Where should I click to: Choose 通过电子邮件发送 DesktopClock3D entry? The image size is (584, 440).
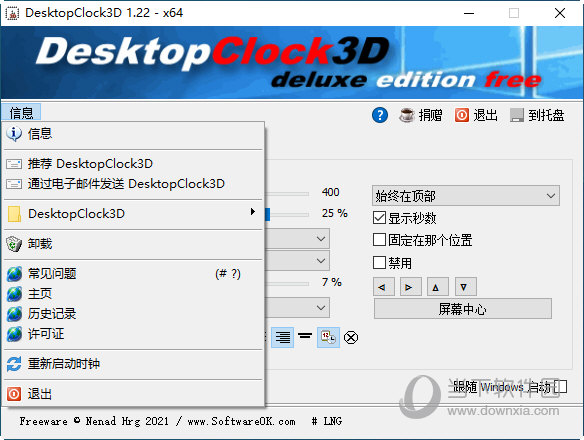[134, 184]
